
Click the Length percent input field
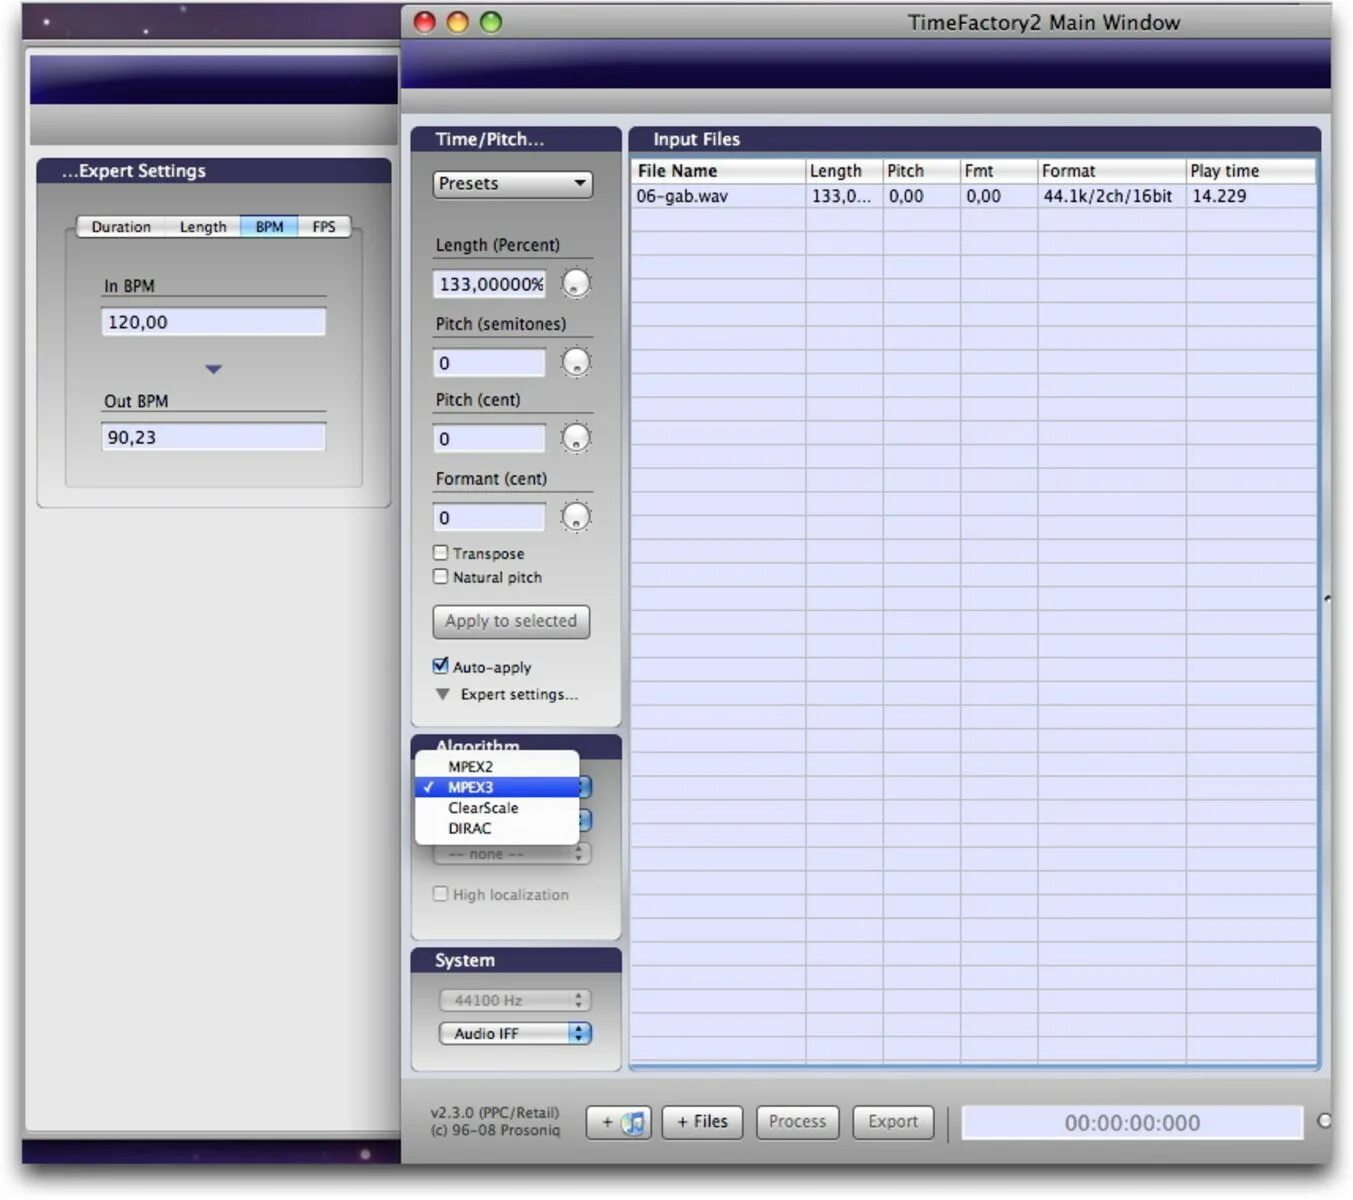tap(489, 284)
